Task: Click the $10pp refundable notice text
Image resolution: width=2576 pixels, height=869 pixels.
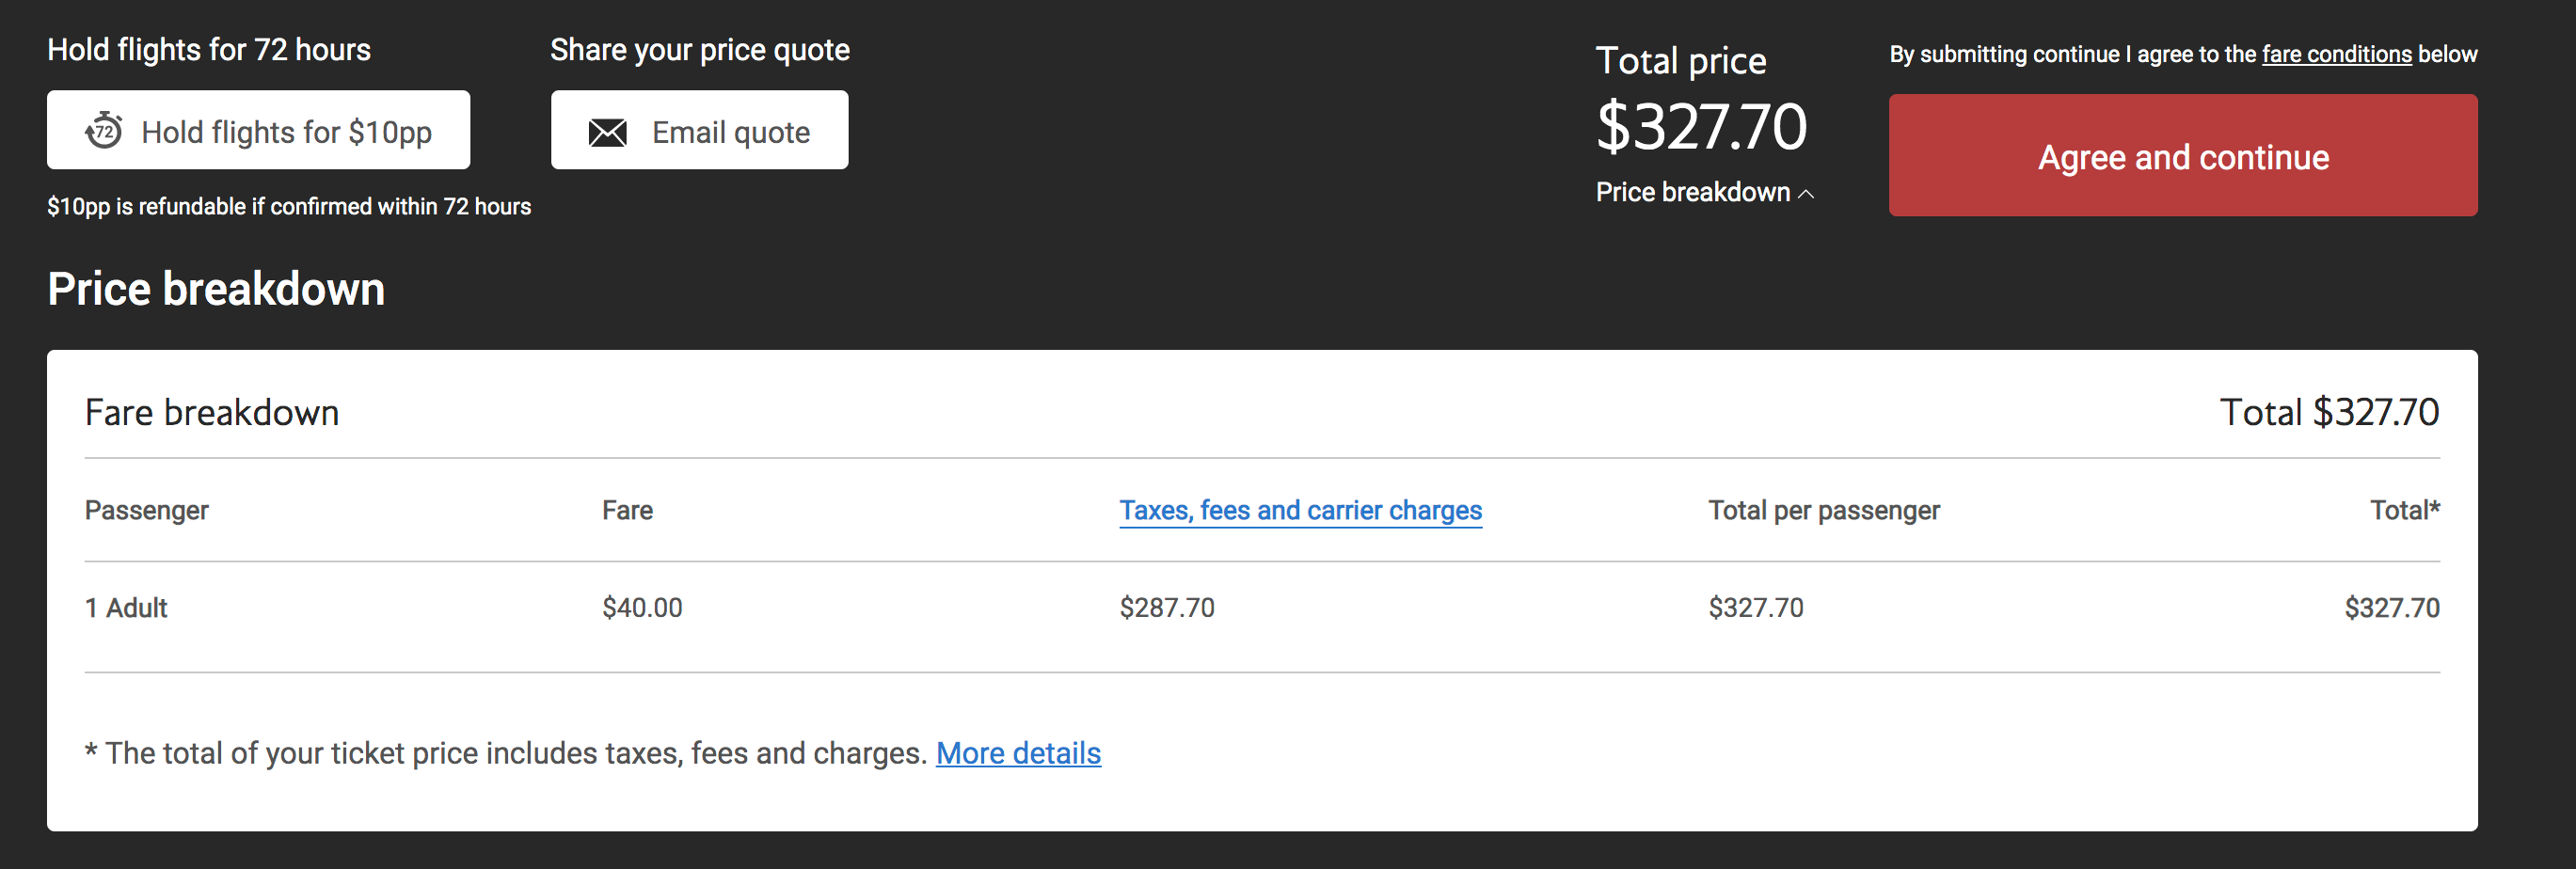Action: tap(289, 207)
